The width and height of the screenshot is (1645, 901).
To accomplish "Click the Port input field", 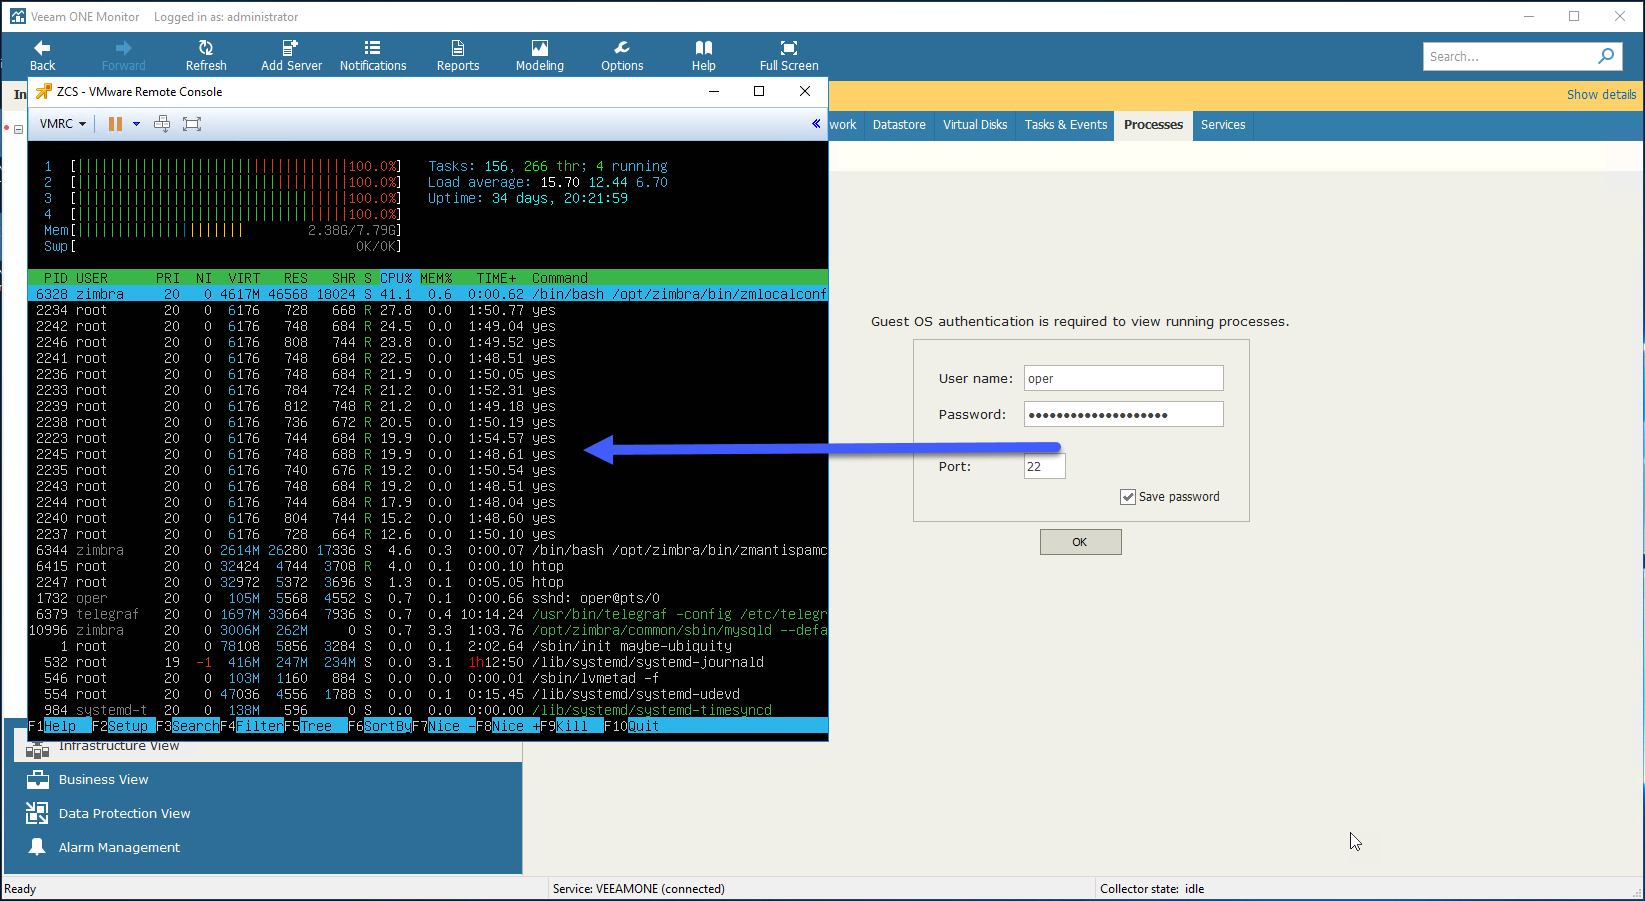I will click(1044, 466).
